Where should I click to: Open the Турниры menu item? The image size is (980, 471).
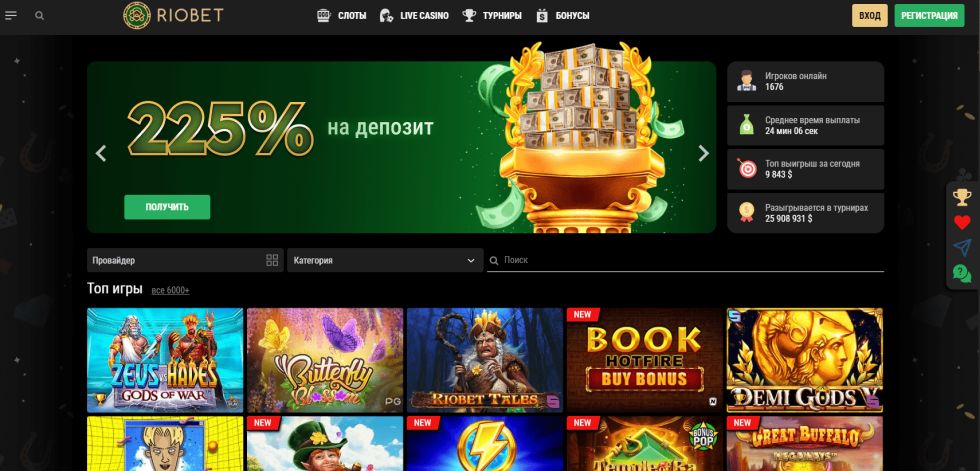tap(492, 16)
